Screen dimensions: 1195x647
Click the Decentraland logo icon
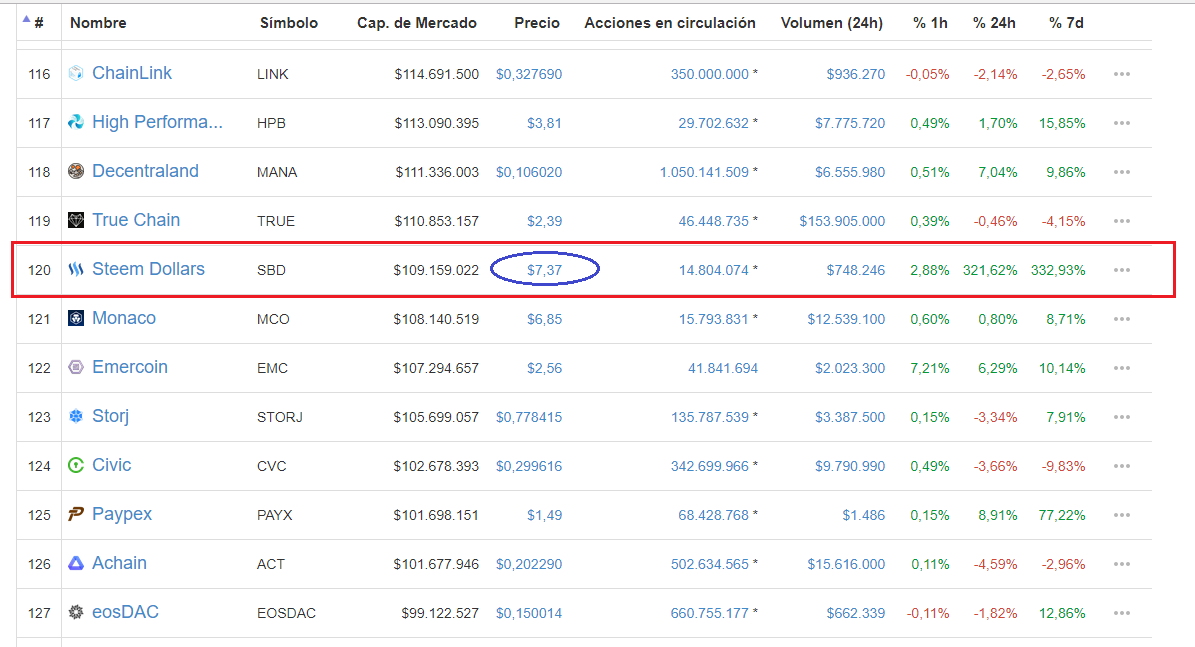75,171
